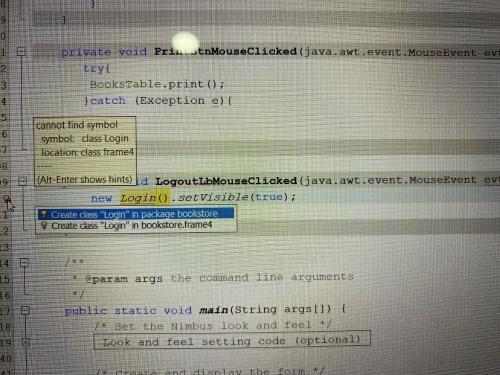Click the PrintBtnMouseClicked method name
Viewport: 500px width, 375px height.
(x=225, y=52)
